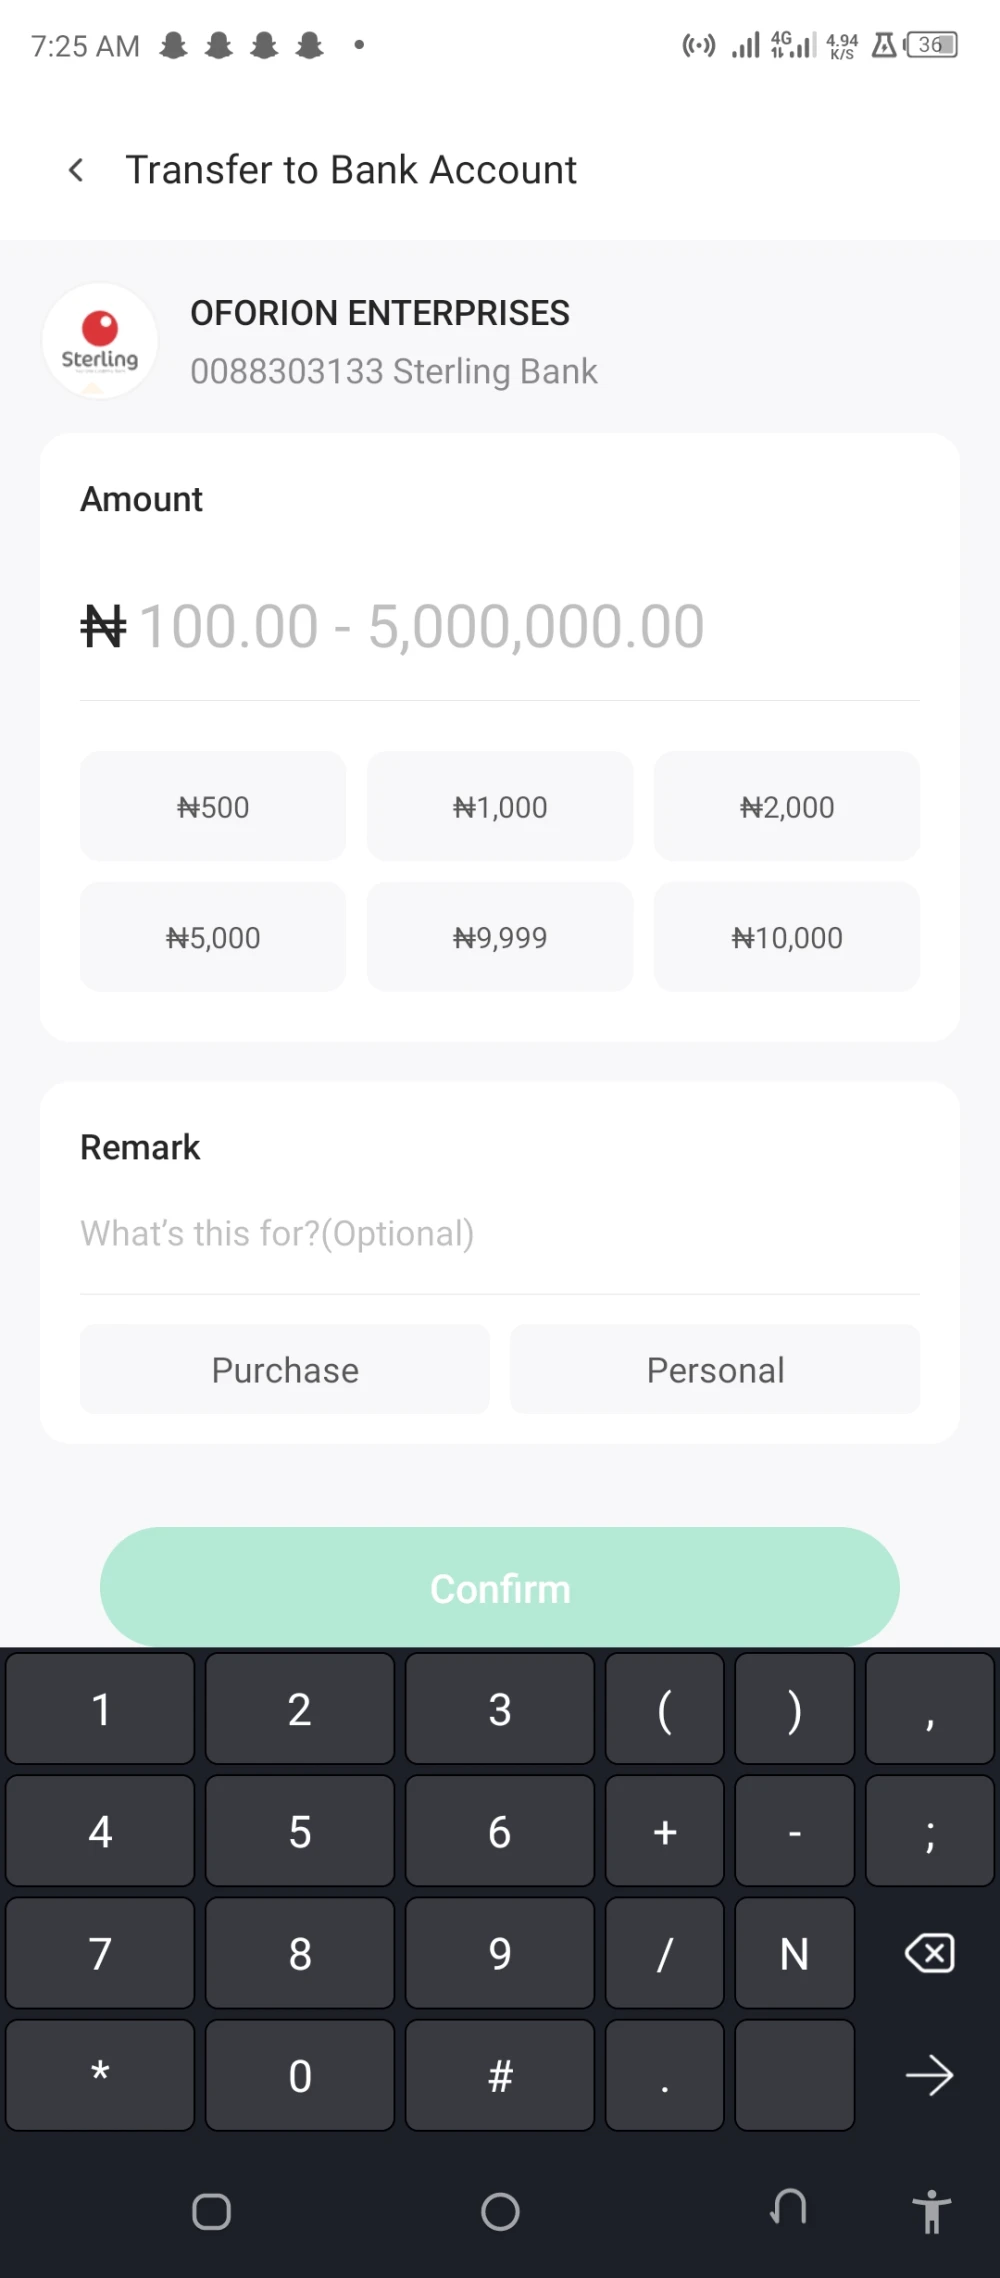
Task: Tap the Android home circle button
Action: click(500, 2212)
